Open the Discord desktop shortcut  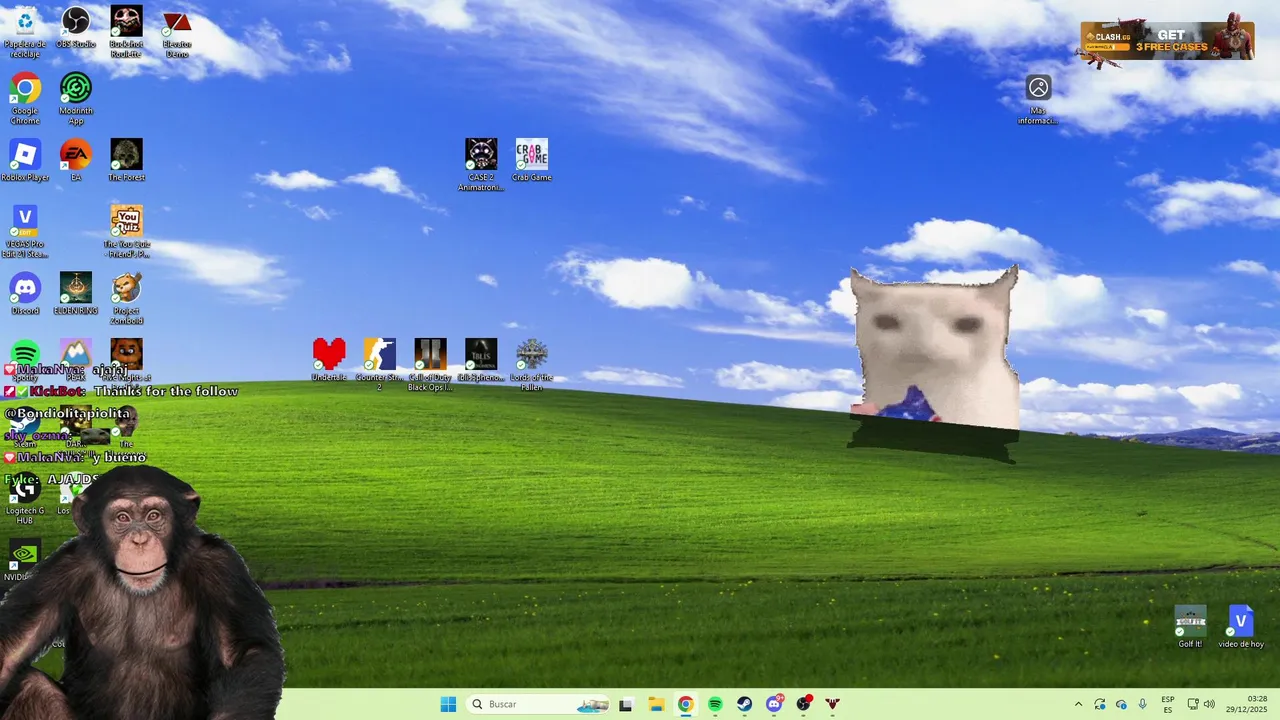coord(25,293)
